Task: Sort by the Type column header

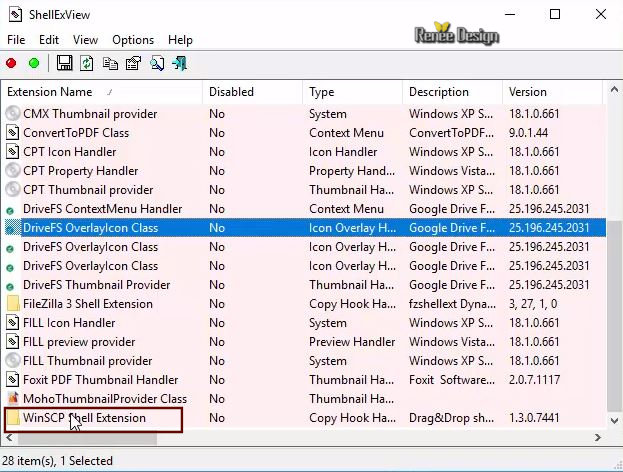Action: click(352, 92)
